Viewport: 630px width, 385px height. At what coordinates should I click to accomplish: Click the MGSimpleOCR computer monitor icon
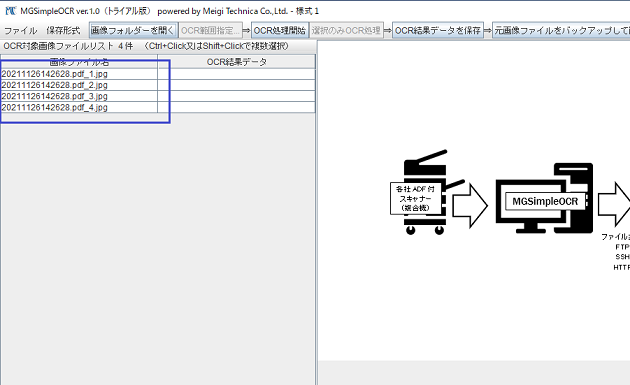tap(544, 198)
